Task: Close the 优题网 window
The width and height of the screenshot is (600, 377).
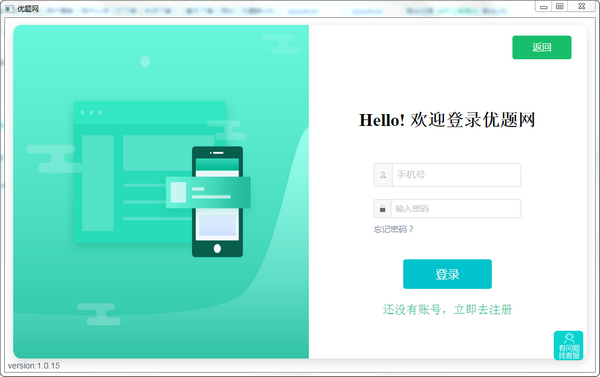Action: tap(582, 7)
